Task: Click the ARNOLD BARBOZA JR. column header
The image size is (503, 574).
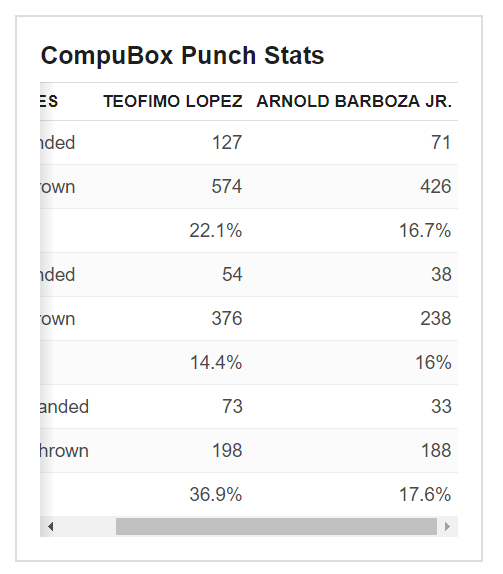Action: tap(354, 101)
